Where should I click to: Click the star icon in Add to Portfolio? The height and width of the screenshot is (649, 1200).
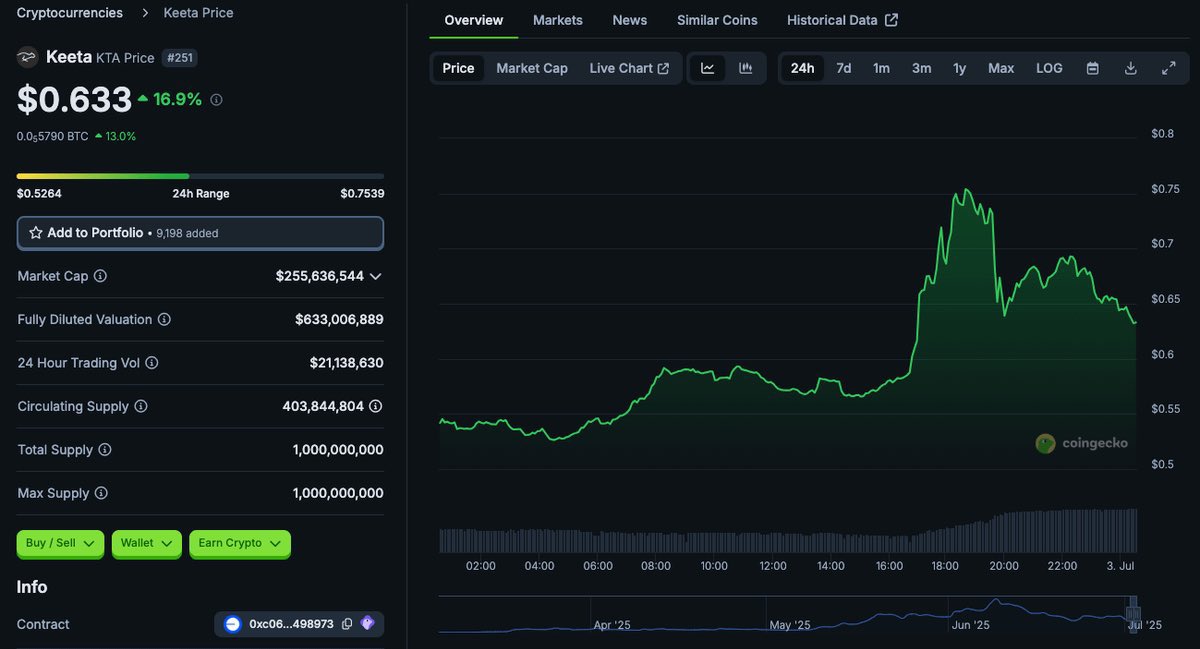(36, 233)
